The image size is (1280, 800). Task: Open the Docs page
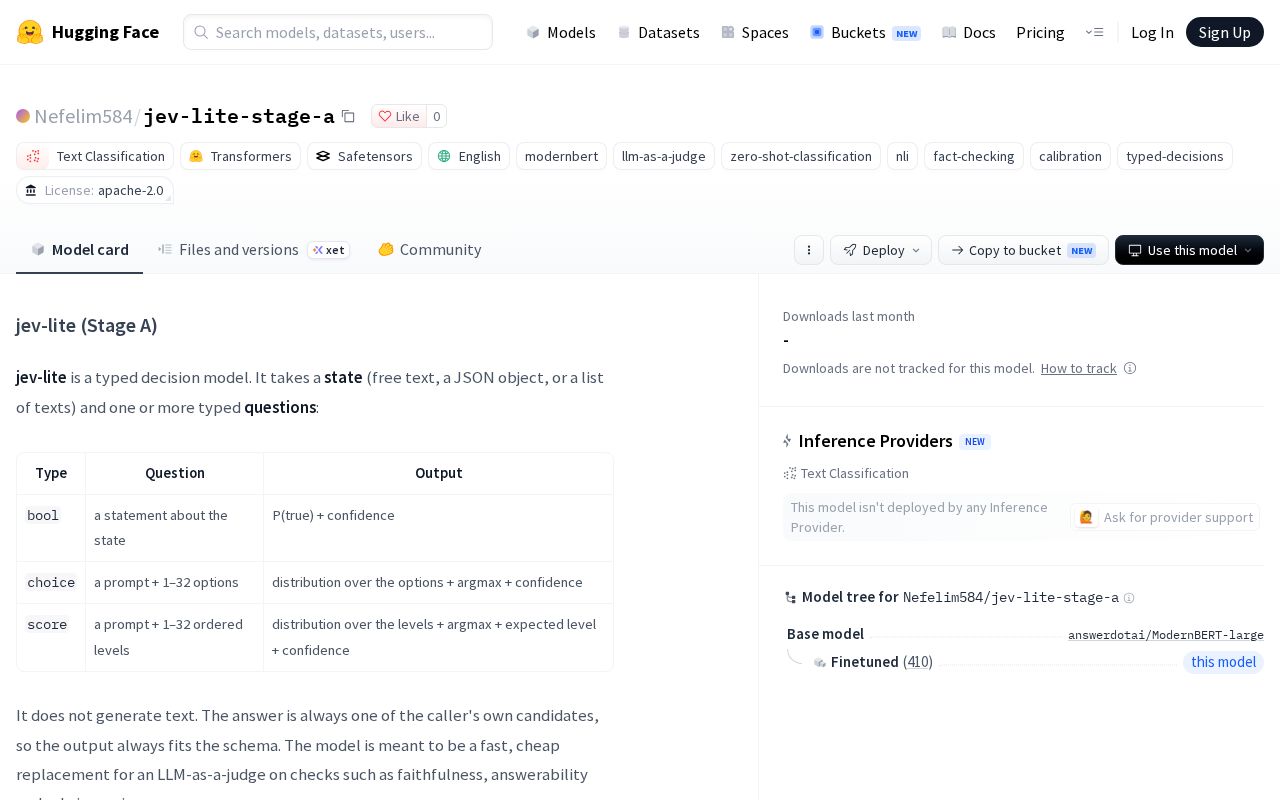click(x=968, y=32)
